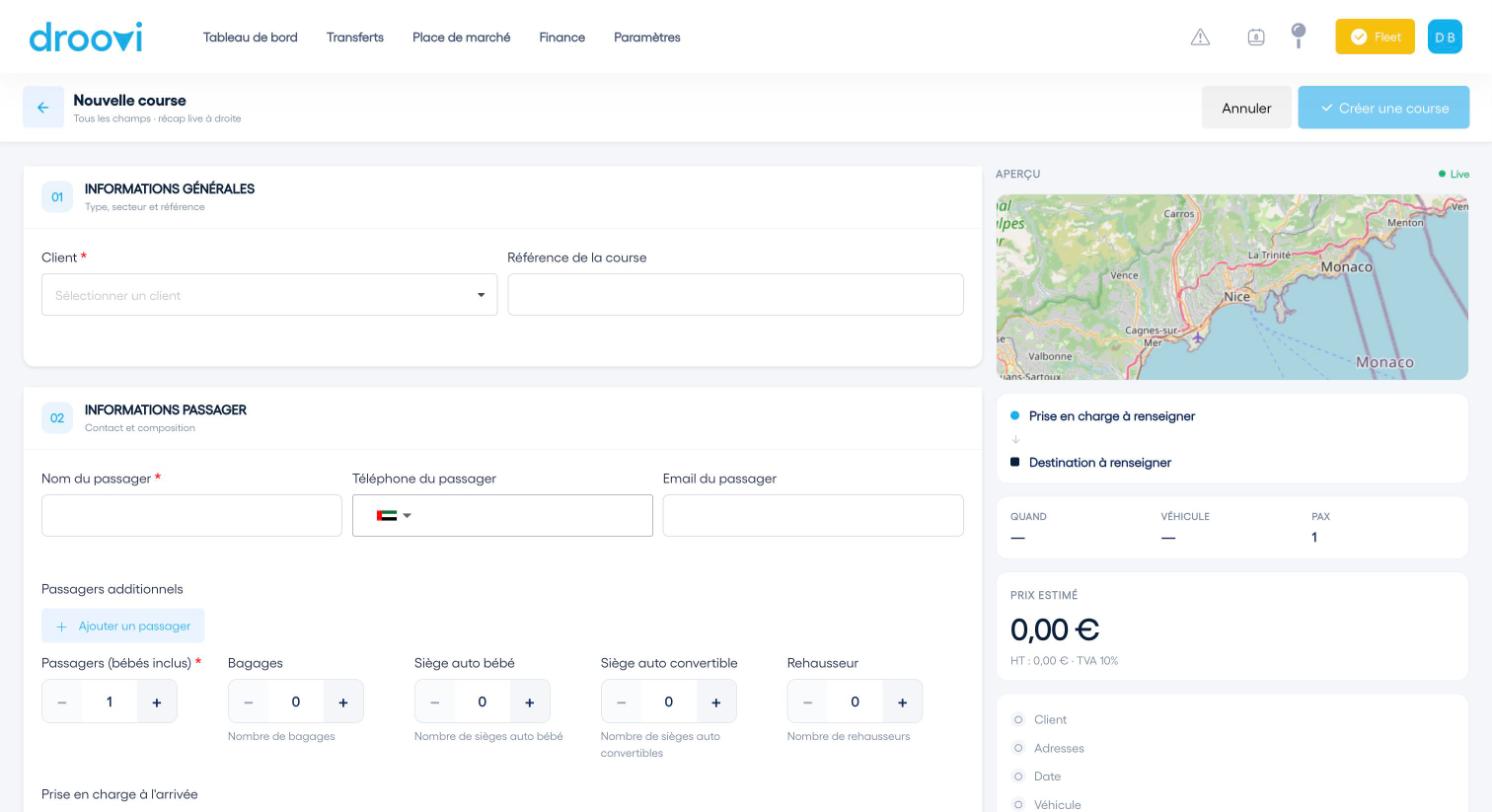Decrease Bagages count with minus
Screen dimensions: 1492x812
coord(249,702)
